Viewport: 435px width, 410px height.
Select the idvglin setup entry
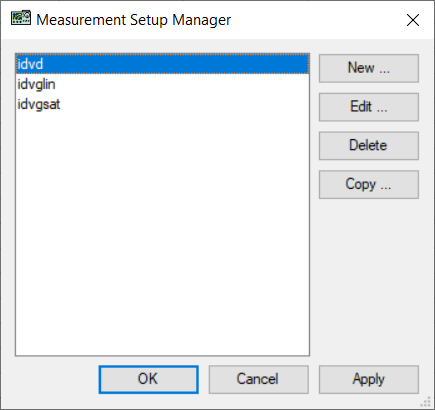click(x=162, y=84)
